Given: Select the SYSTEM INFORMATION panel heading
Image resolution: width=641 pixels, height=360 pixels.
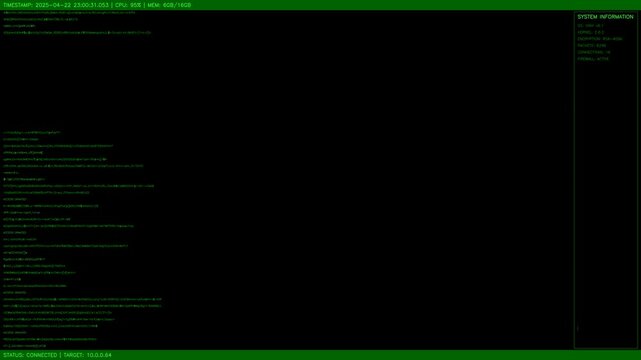Looking at the screenshot, I should tap(605, 17).
